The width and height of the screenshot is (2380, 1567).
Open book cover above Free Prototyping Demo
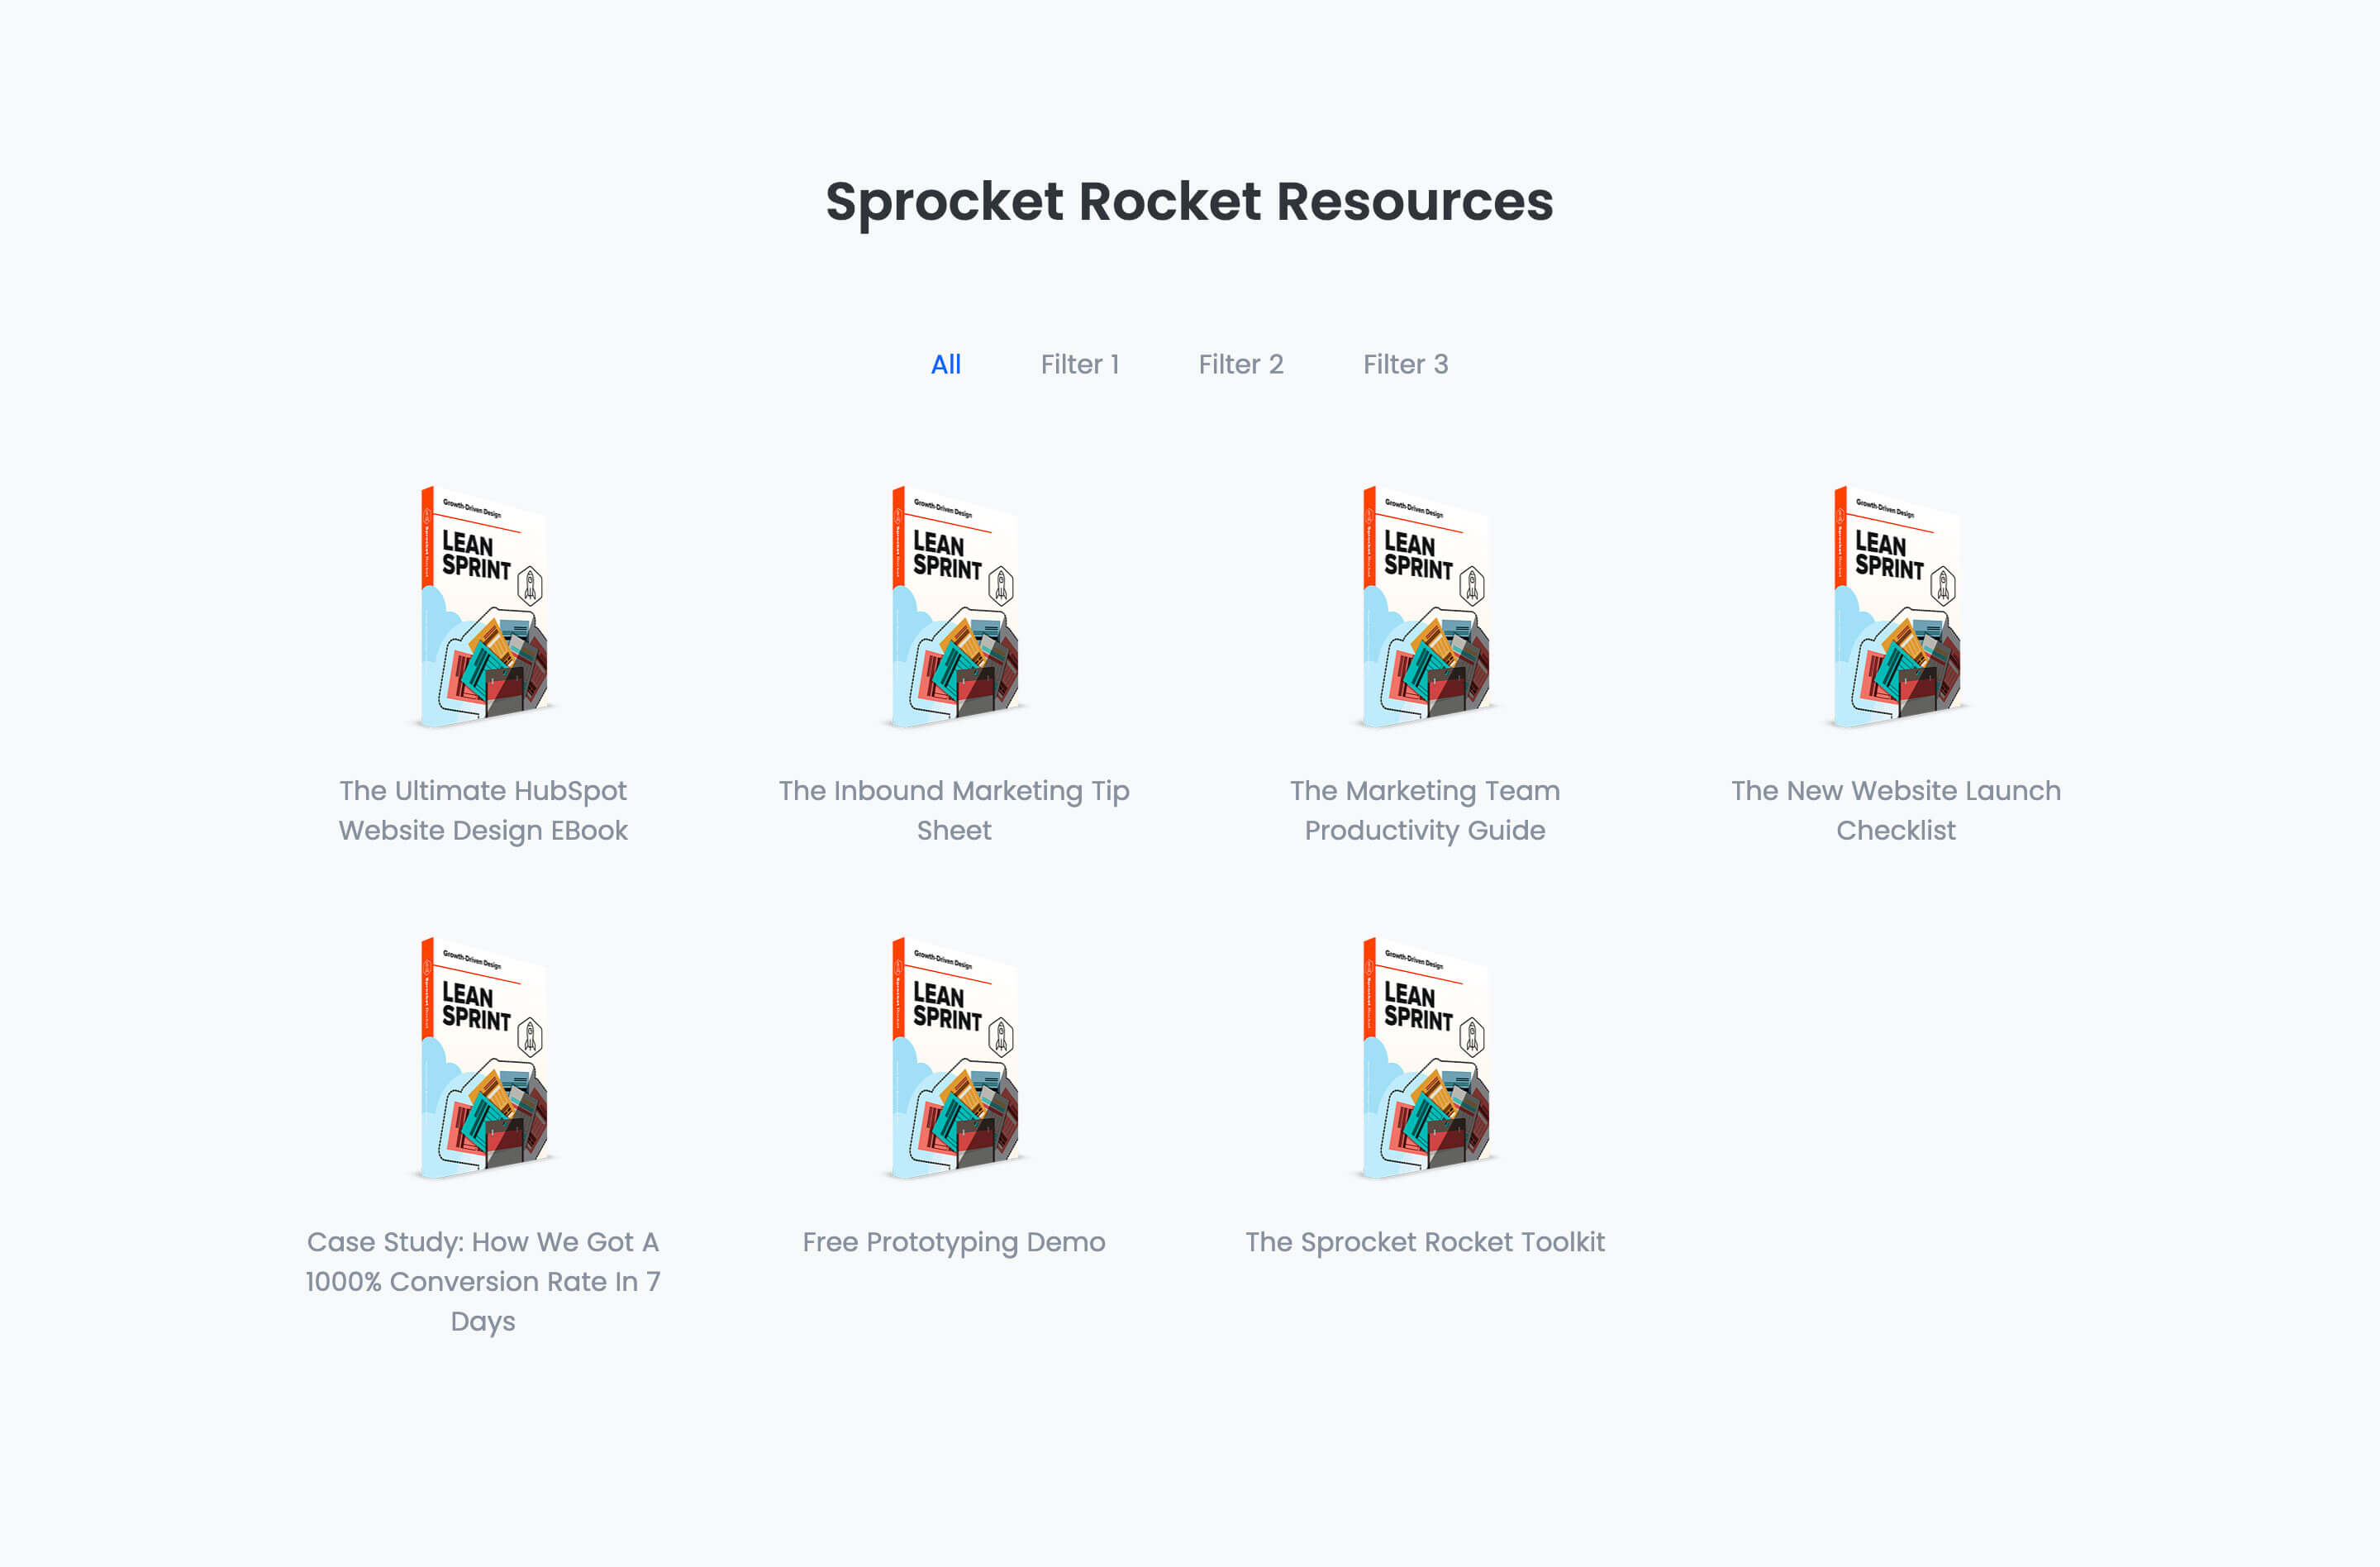pyautogui.click(x=954, y=1057)
